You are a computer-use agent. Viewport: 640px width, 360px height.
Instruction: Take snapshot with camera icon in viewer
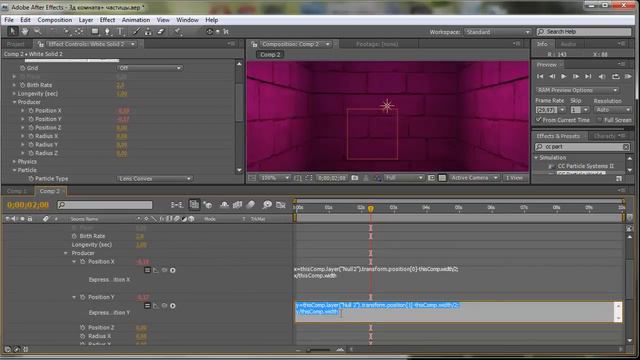coord(355,178)
